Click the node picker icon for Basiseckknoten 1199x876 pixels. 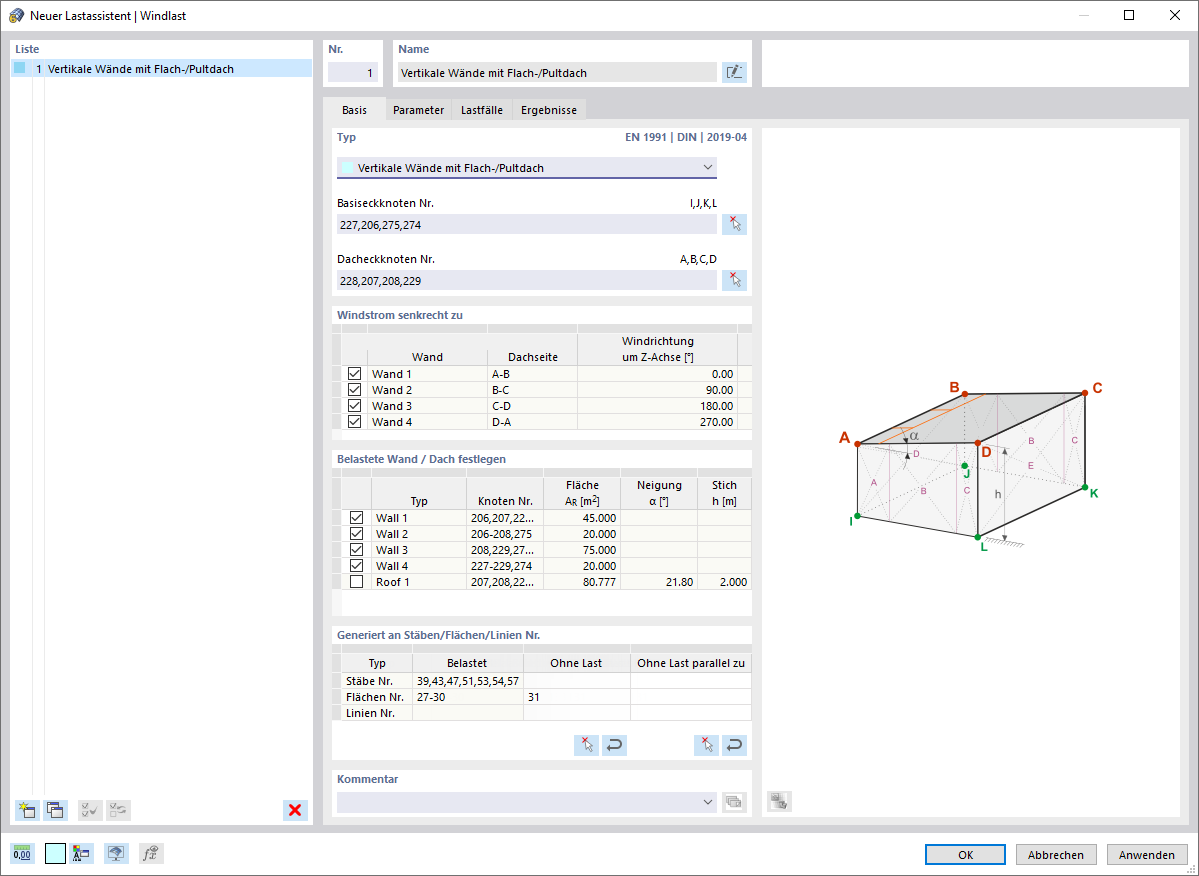coord(734,224)
